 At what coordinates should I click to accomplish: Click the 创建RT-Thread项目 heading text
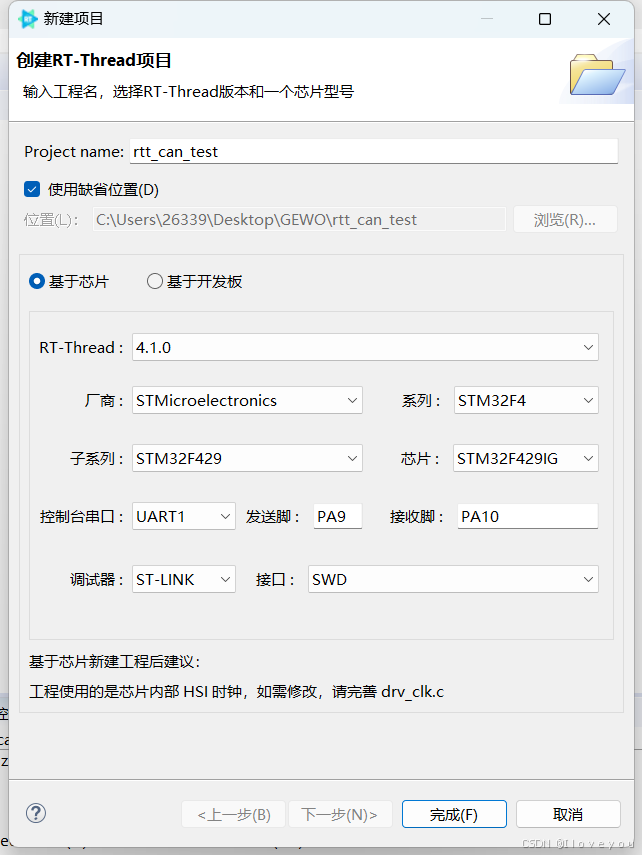tap(94, 60)
